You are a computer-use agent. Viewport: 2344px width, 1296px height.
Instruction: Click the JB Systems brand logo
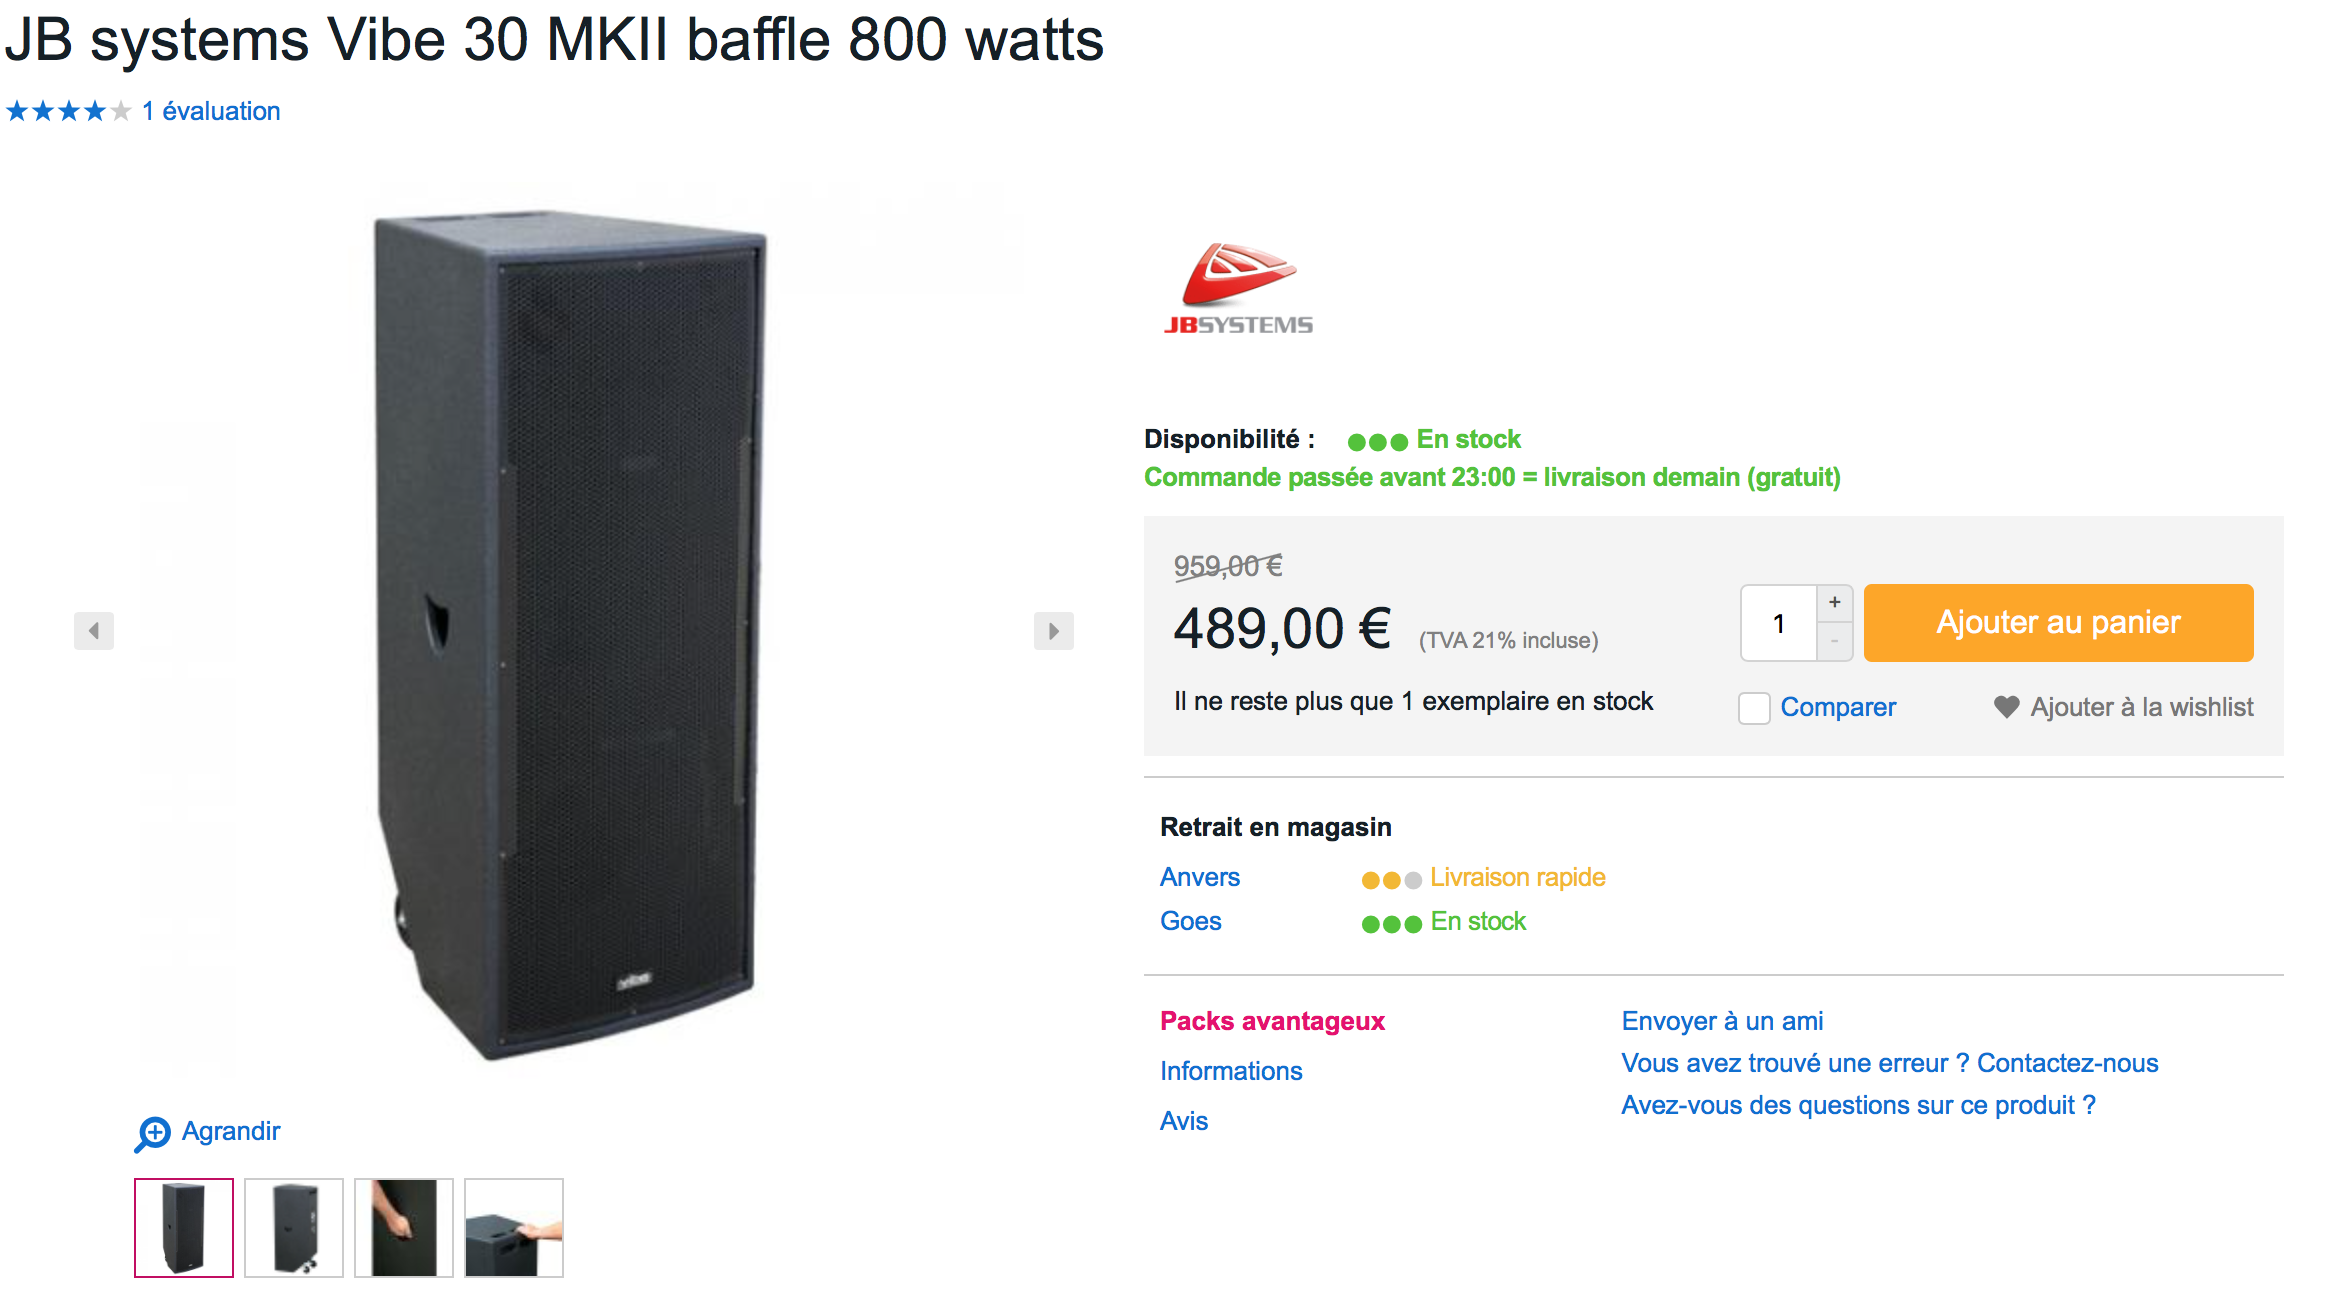point(1238,289)
